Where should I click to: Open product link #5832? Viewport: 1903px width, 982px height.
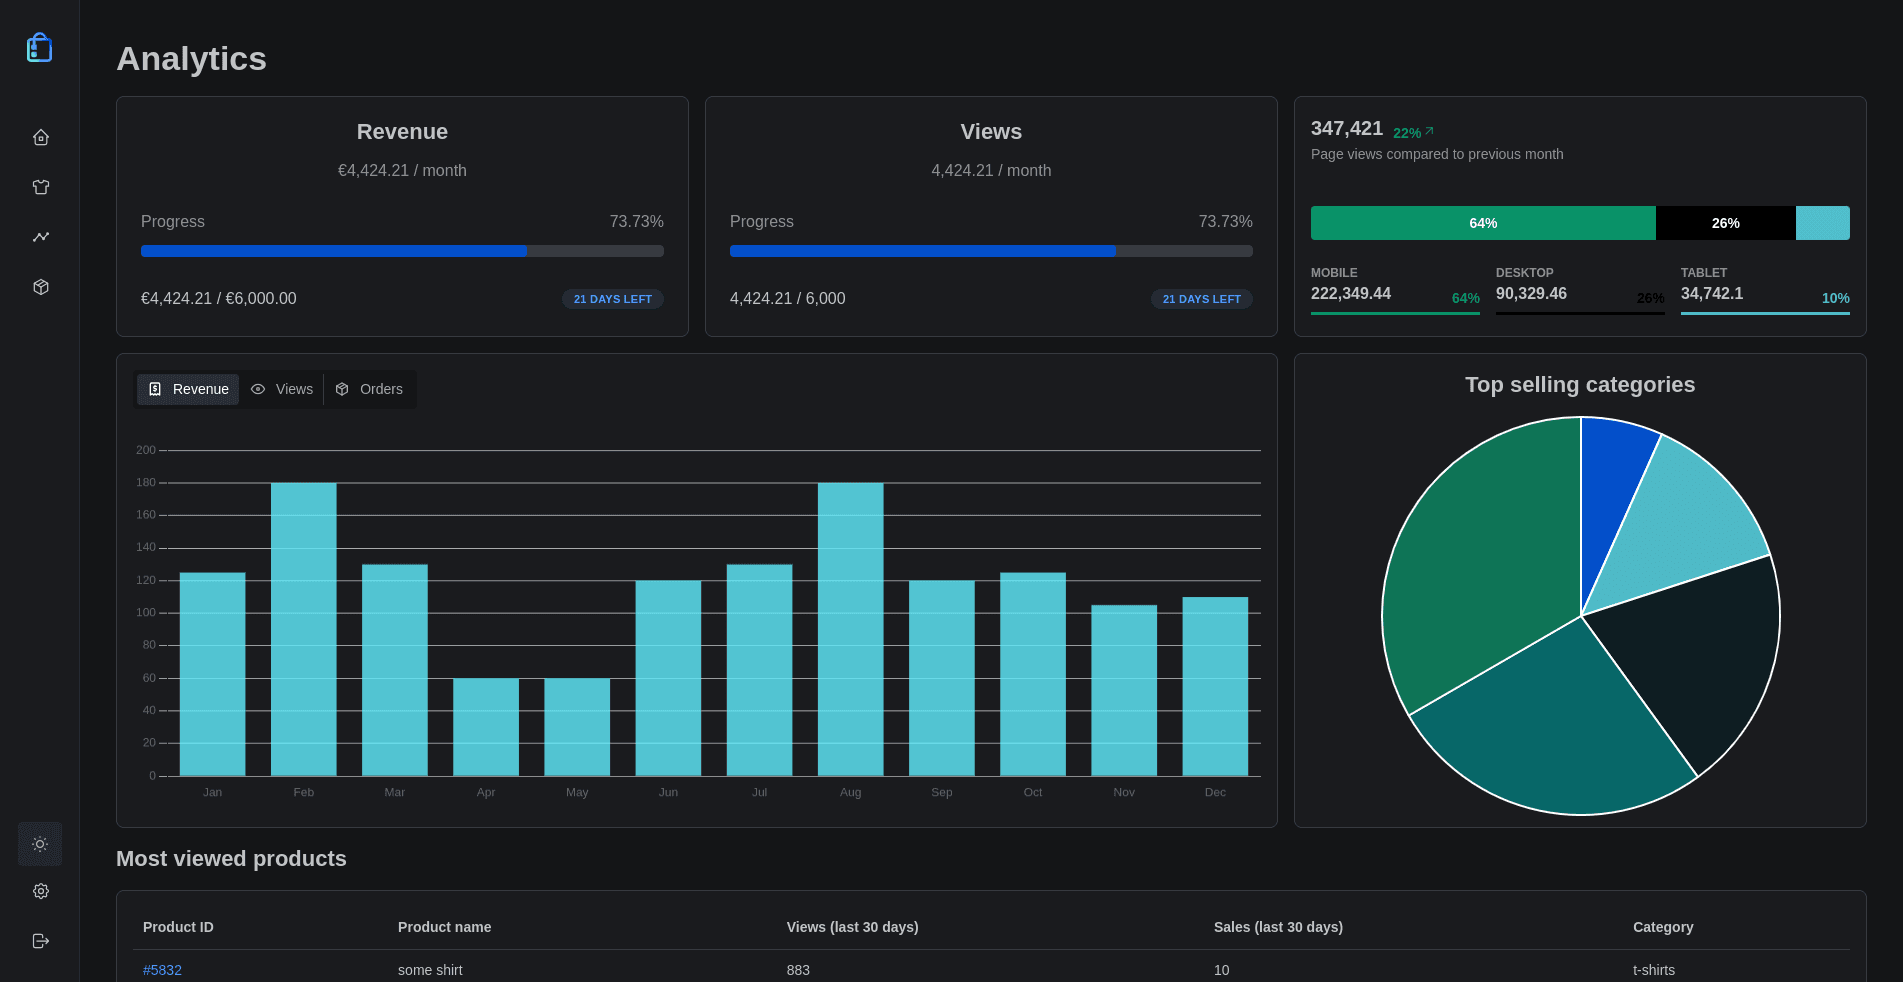tap(162, 970)
